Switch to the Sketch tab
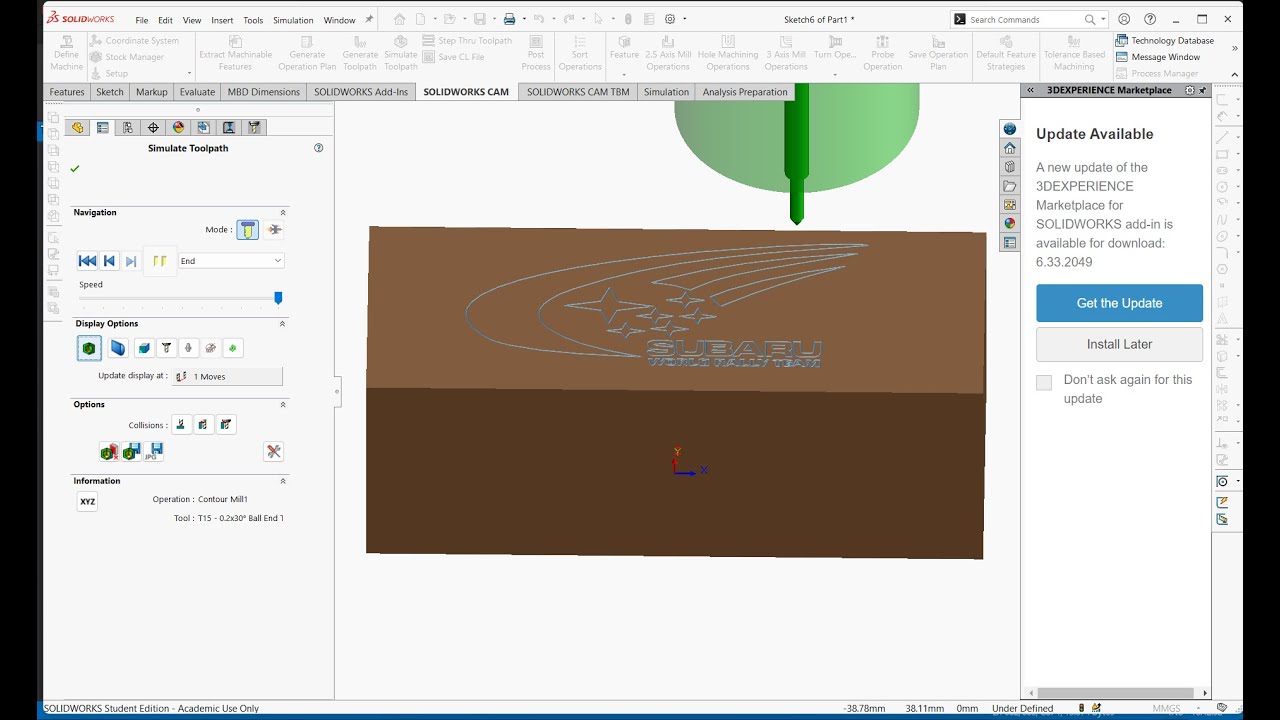Screen dimensions: 1280x720 [110, 92]
